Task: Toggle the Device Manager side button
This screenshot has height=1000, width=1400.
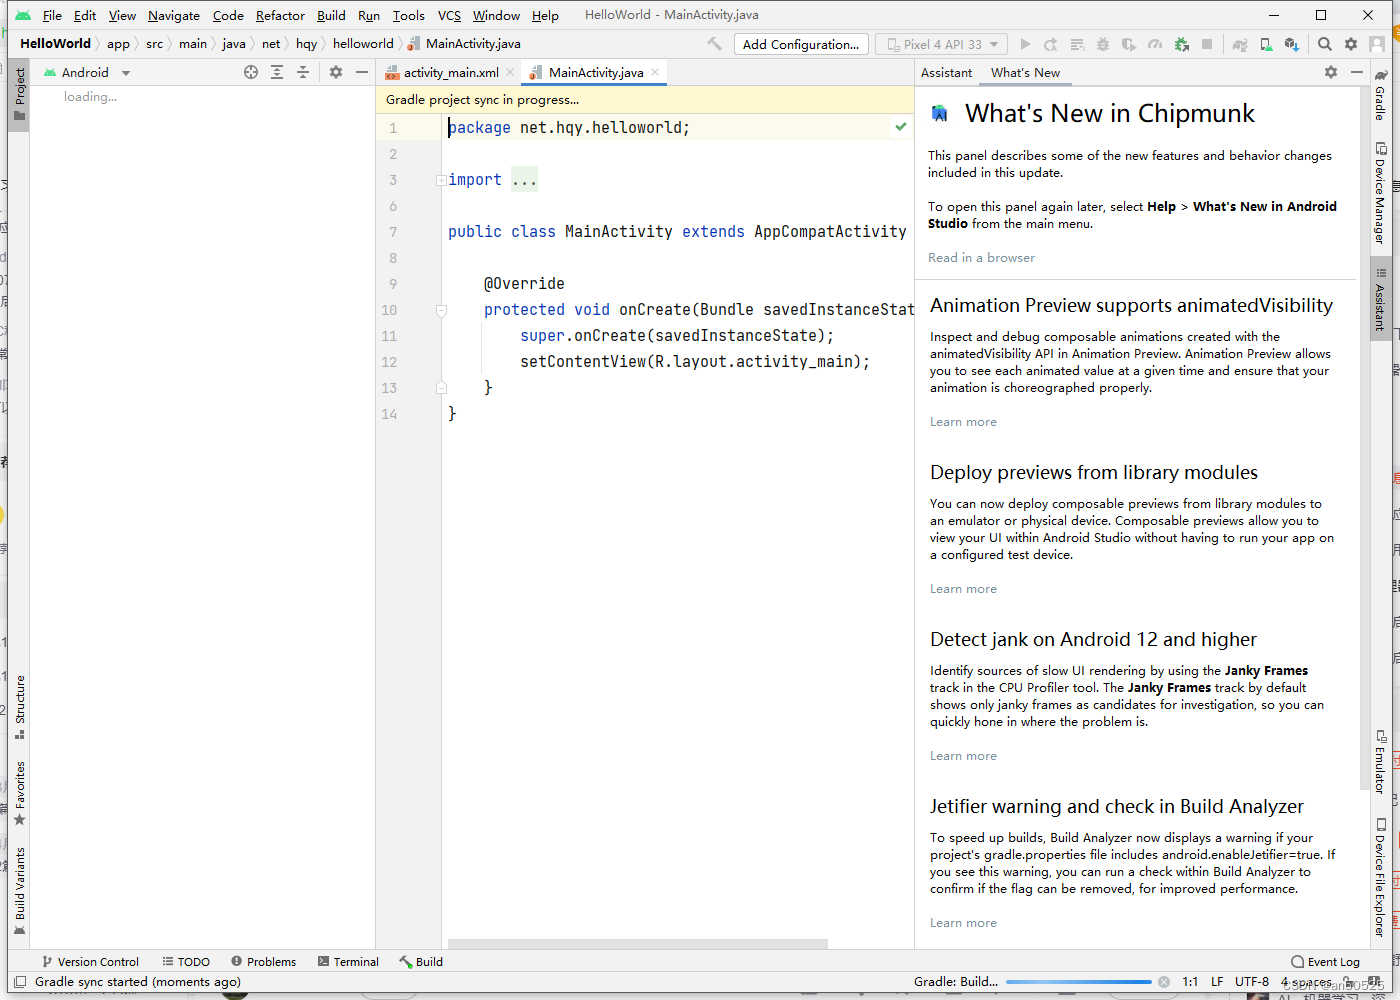Action: point(1380,193)
